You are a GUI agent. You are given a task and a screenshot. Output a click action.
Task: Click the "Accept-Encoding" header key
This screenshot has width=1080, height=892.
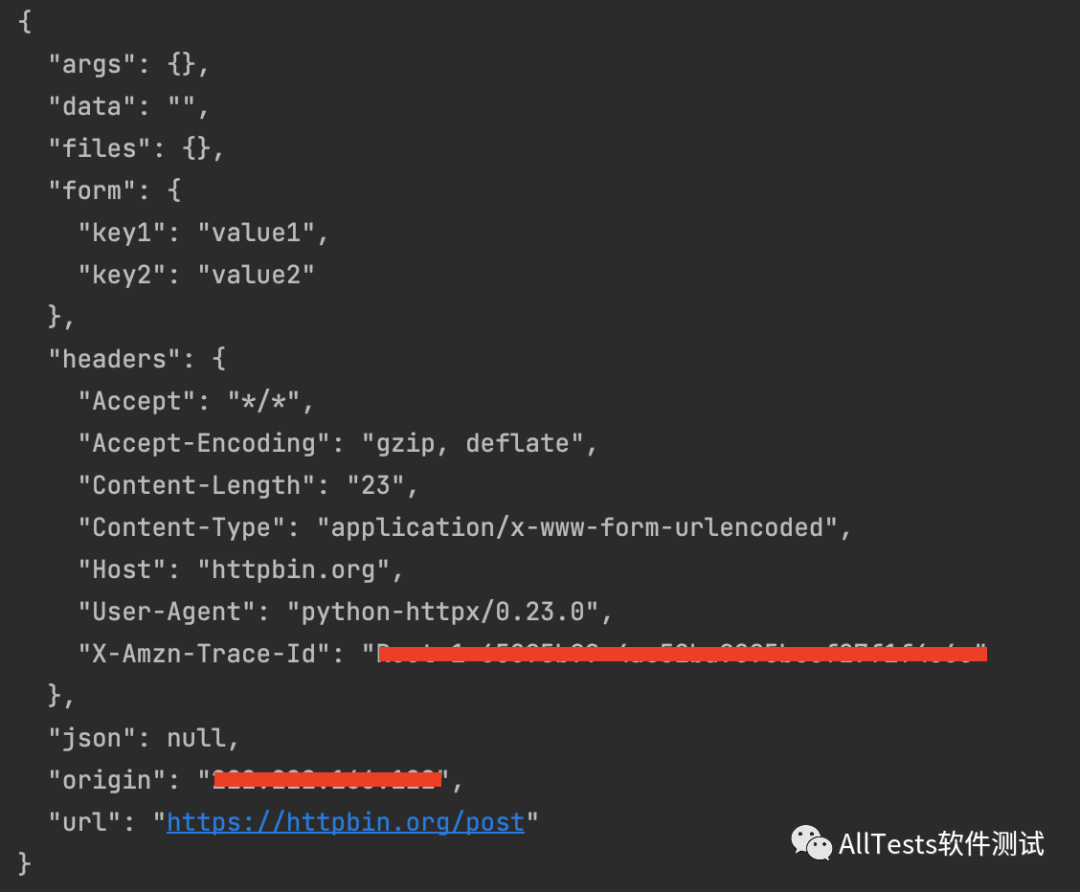(x=204, y=443)
